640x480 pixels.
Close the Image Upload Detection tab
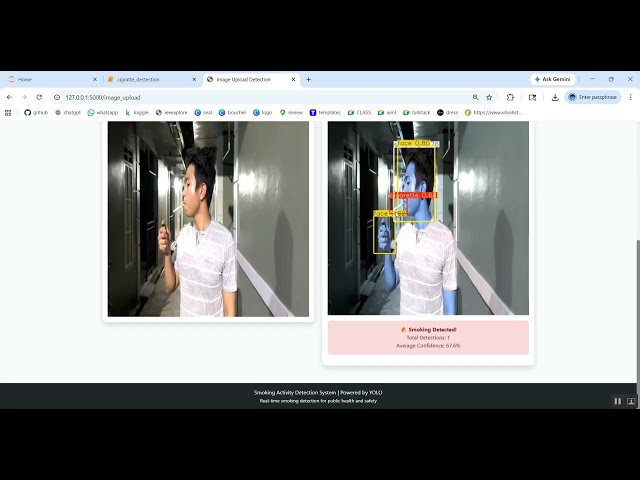pyautogui.click(x=293, y=80)
